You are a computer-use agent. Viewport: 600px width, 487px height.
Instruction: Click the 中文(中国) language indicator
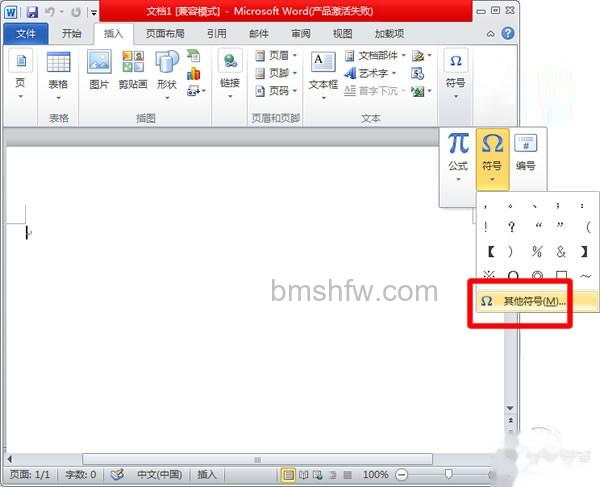pos(160,475)
